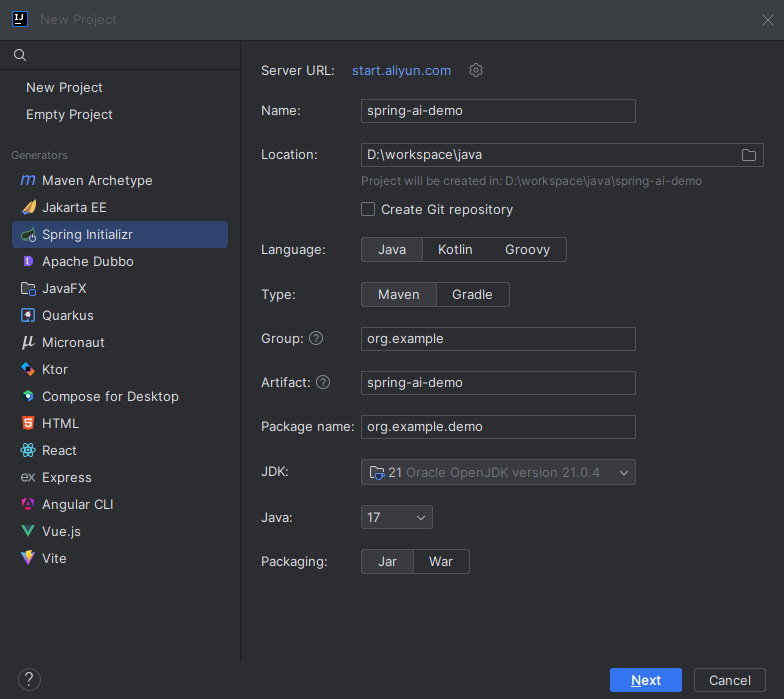
Task: Click the project Name input field
Action: pyautogui.click(x=498, y=110)
